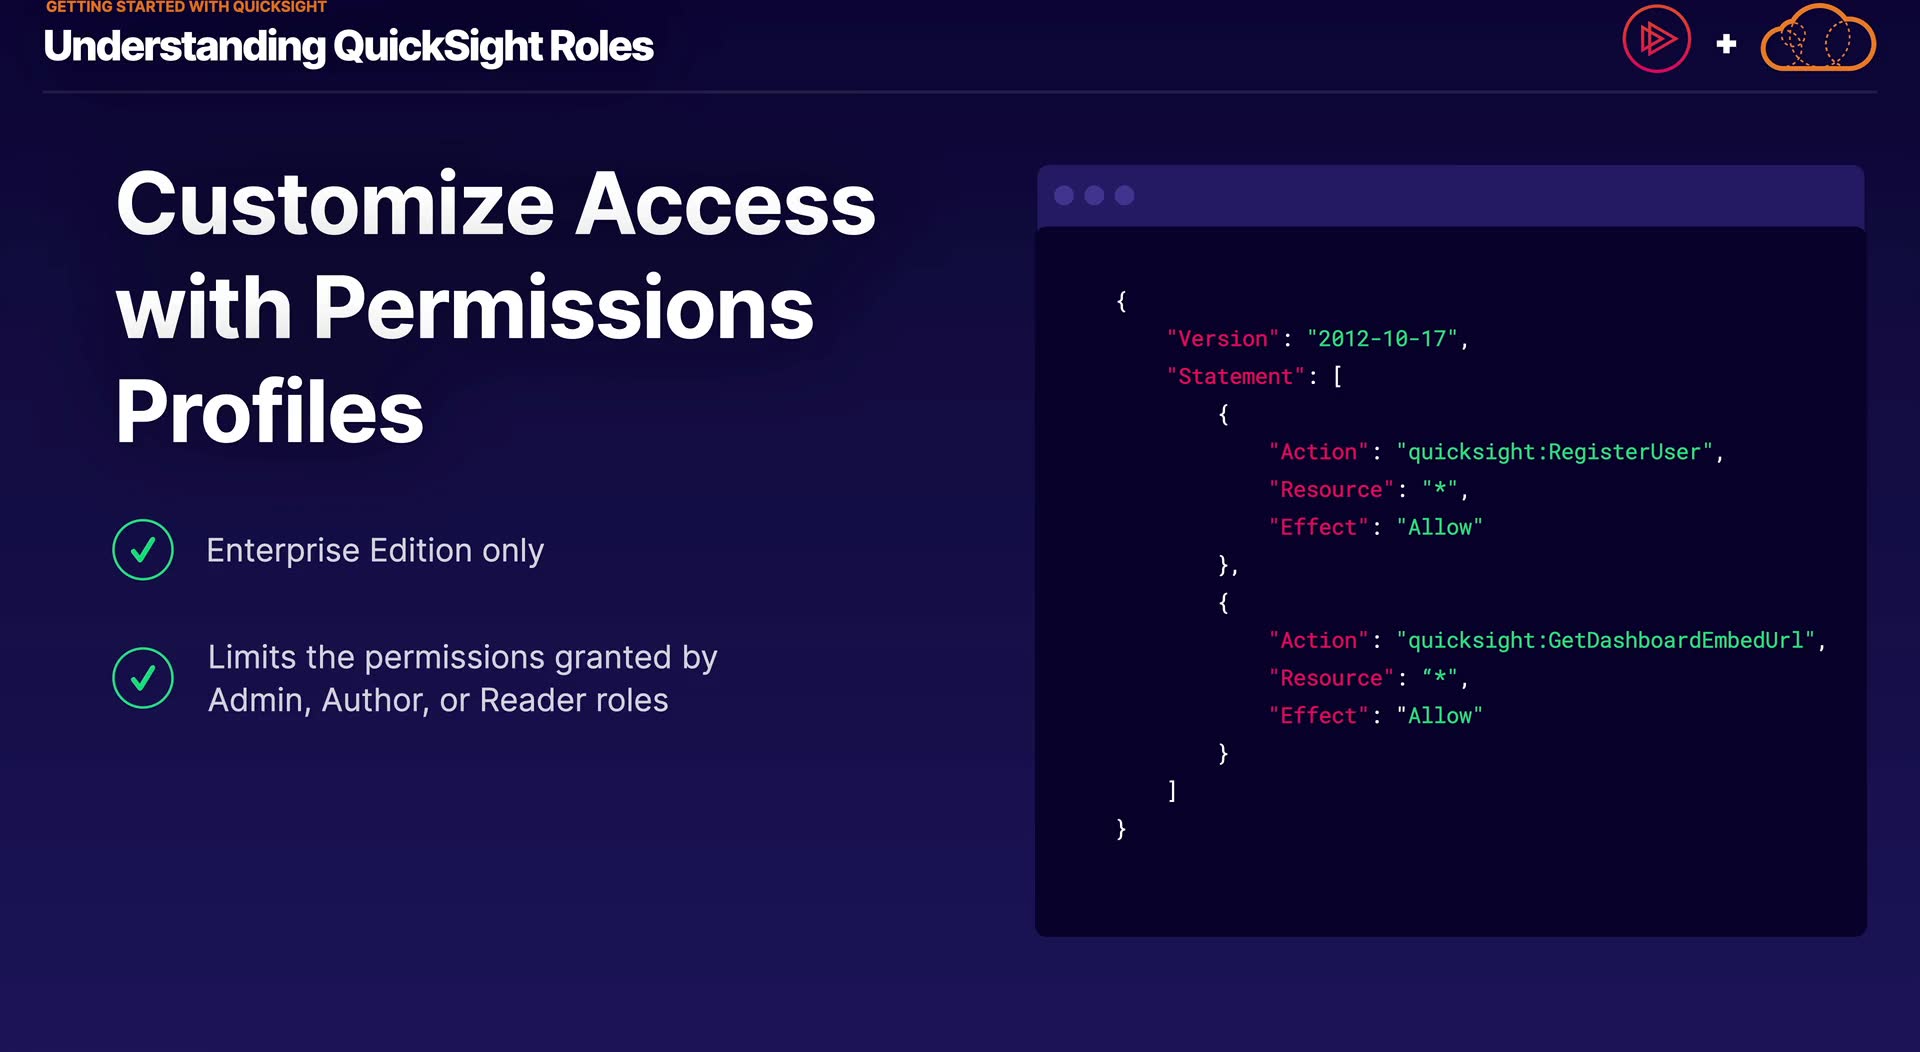Screen dimensions: 1920x1052
Task: Click the checkmark beside Limits the permissions
Action: pos(143,678)
